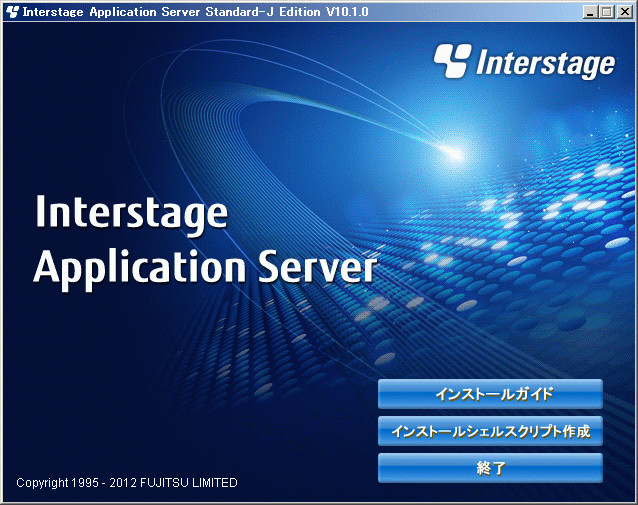Click the Interstage logo at top right
638x505 pixels.
(524, 62)
